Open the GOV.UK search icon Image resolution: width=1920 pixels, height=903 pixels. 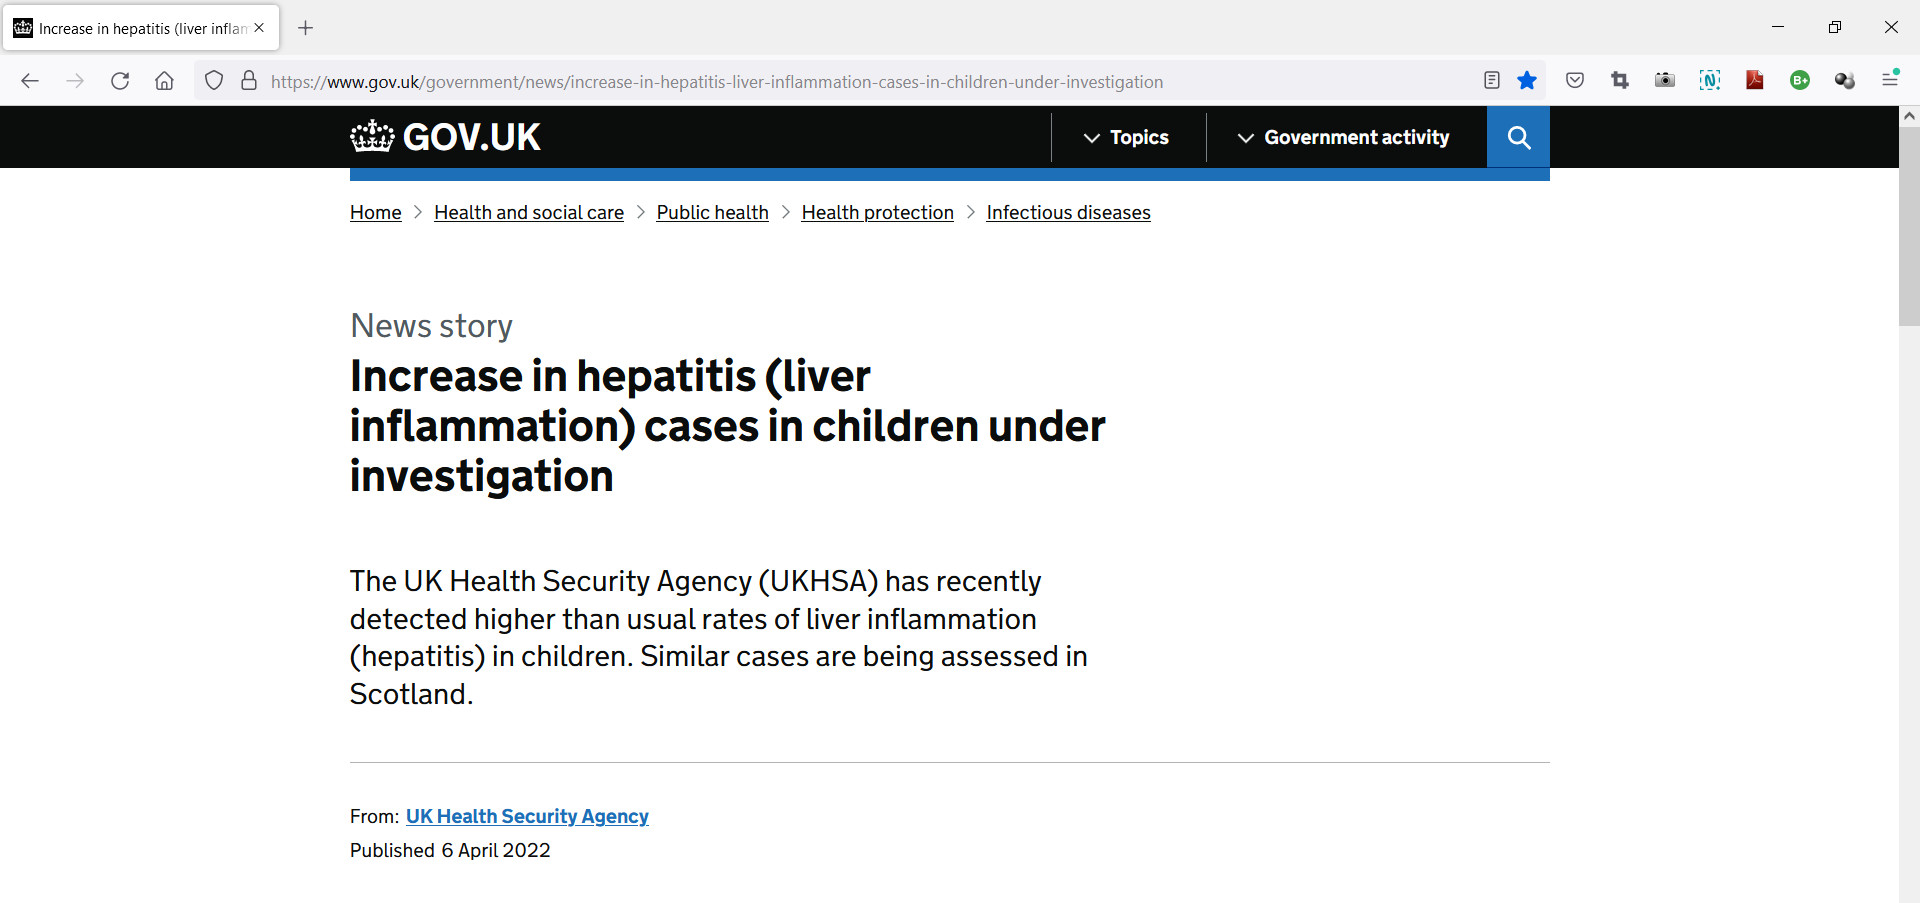1518,137
